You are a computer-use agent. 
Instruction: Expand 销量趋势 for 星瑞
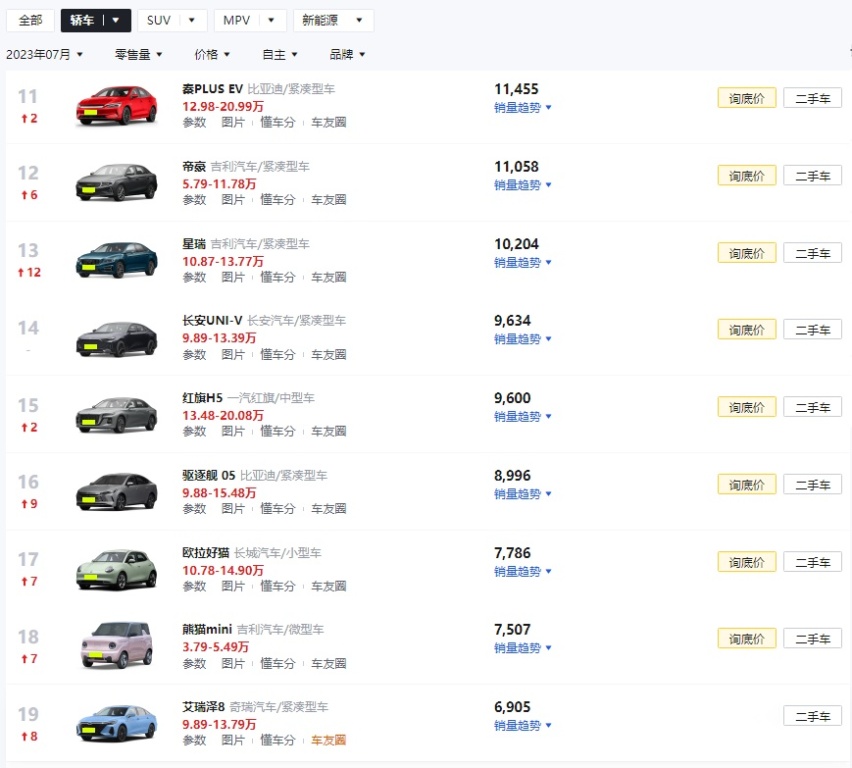coord(523,263)
